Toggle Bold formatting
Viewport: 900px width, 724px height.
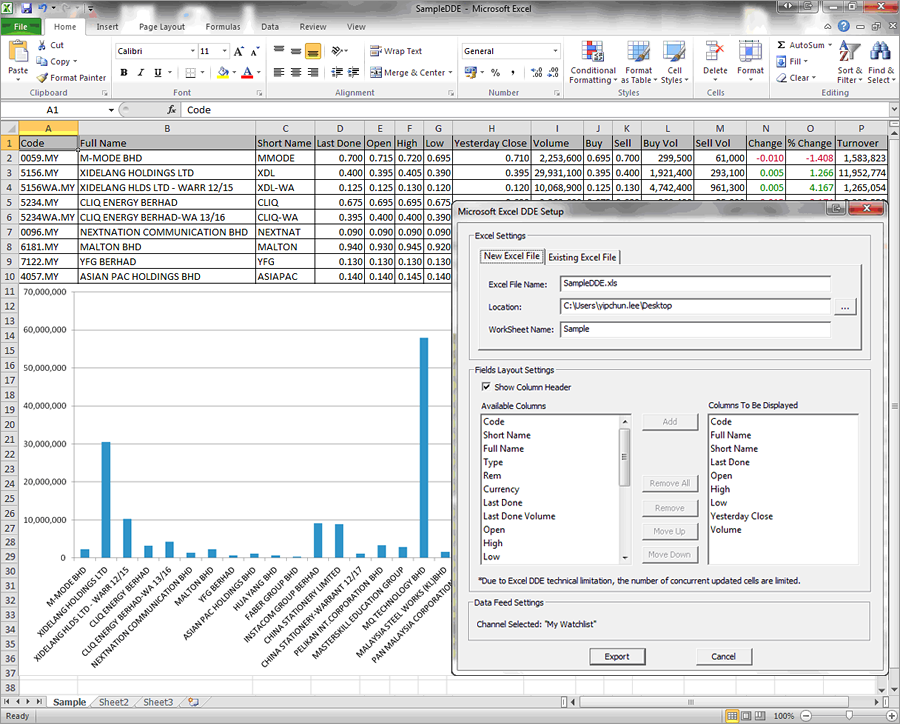pos(124,72)
